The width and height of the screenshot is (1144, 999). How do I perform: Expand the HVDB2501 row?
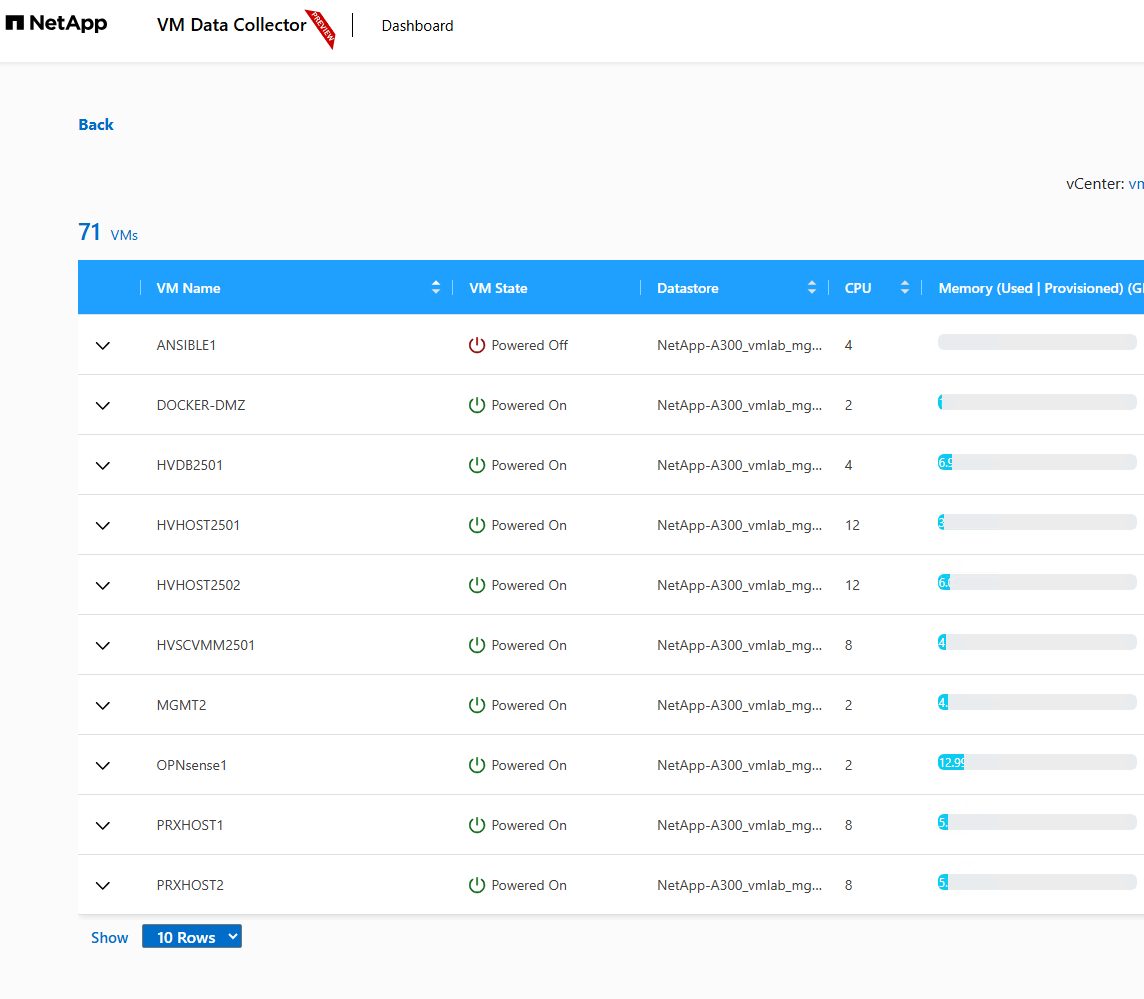coord(103,465)
